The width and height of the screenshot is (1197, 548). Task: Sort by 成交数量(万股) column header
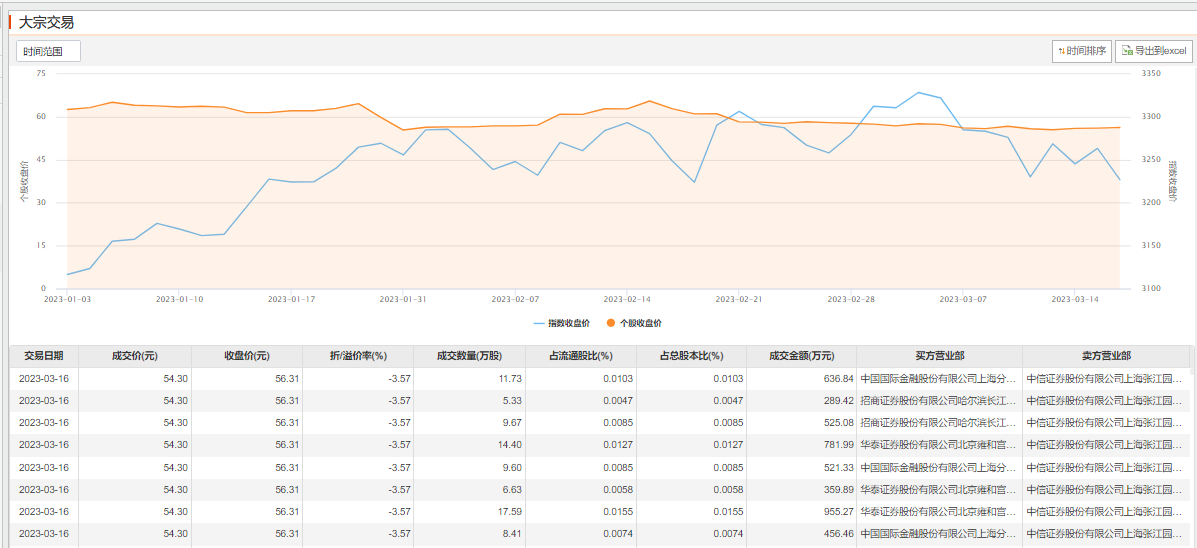tap(469, 356)
